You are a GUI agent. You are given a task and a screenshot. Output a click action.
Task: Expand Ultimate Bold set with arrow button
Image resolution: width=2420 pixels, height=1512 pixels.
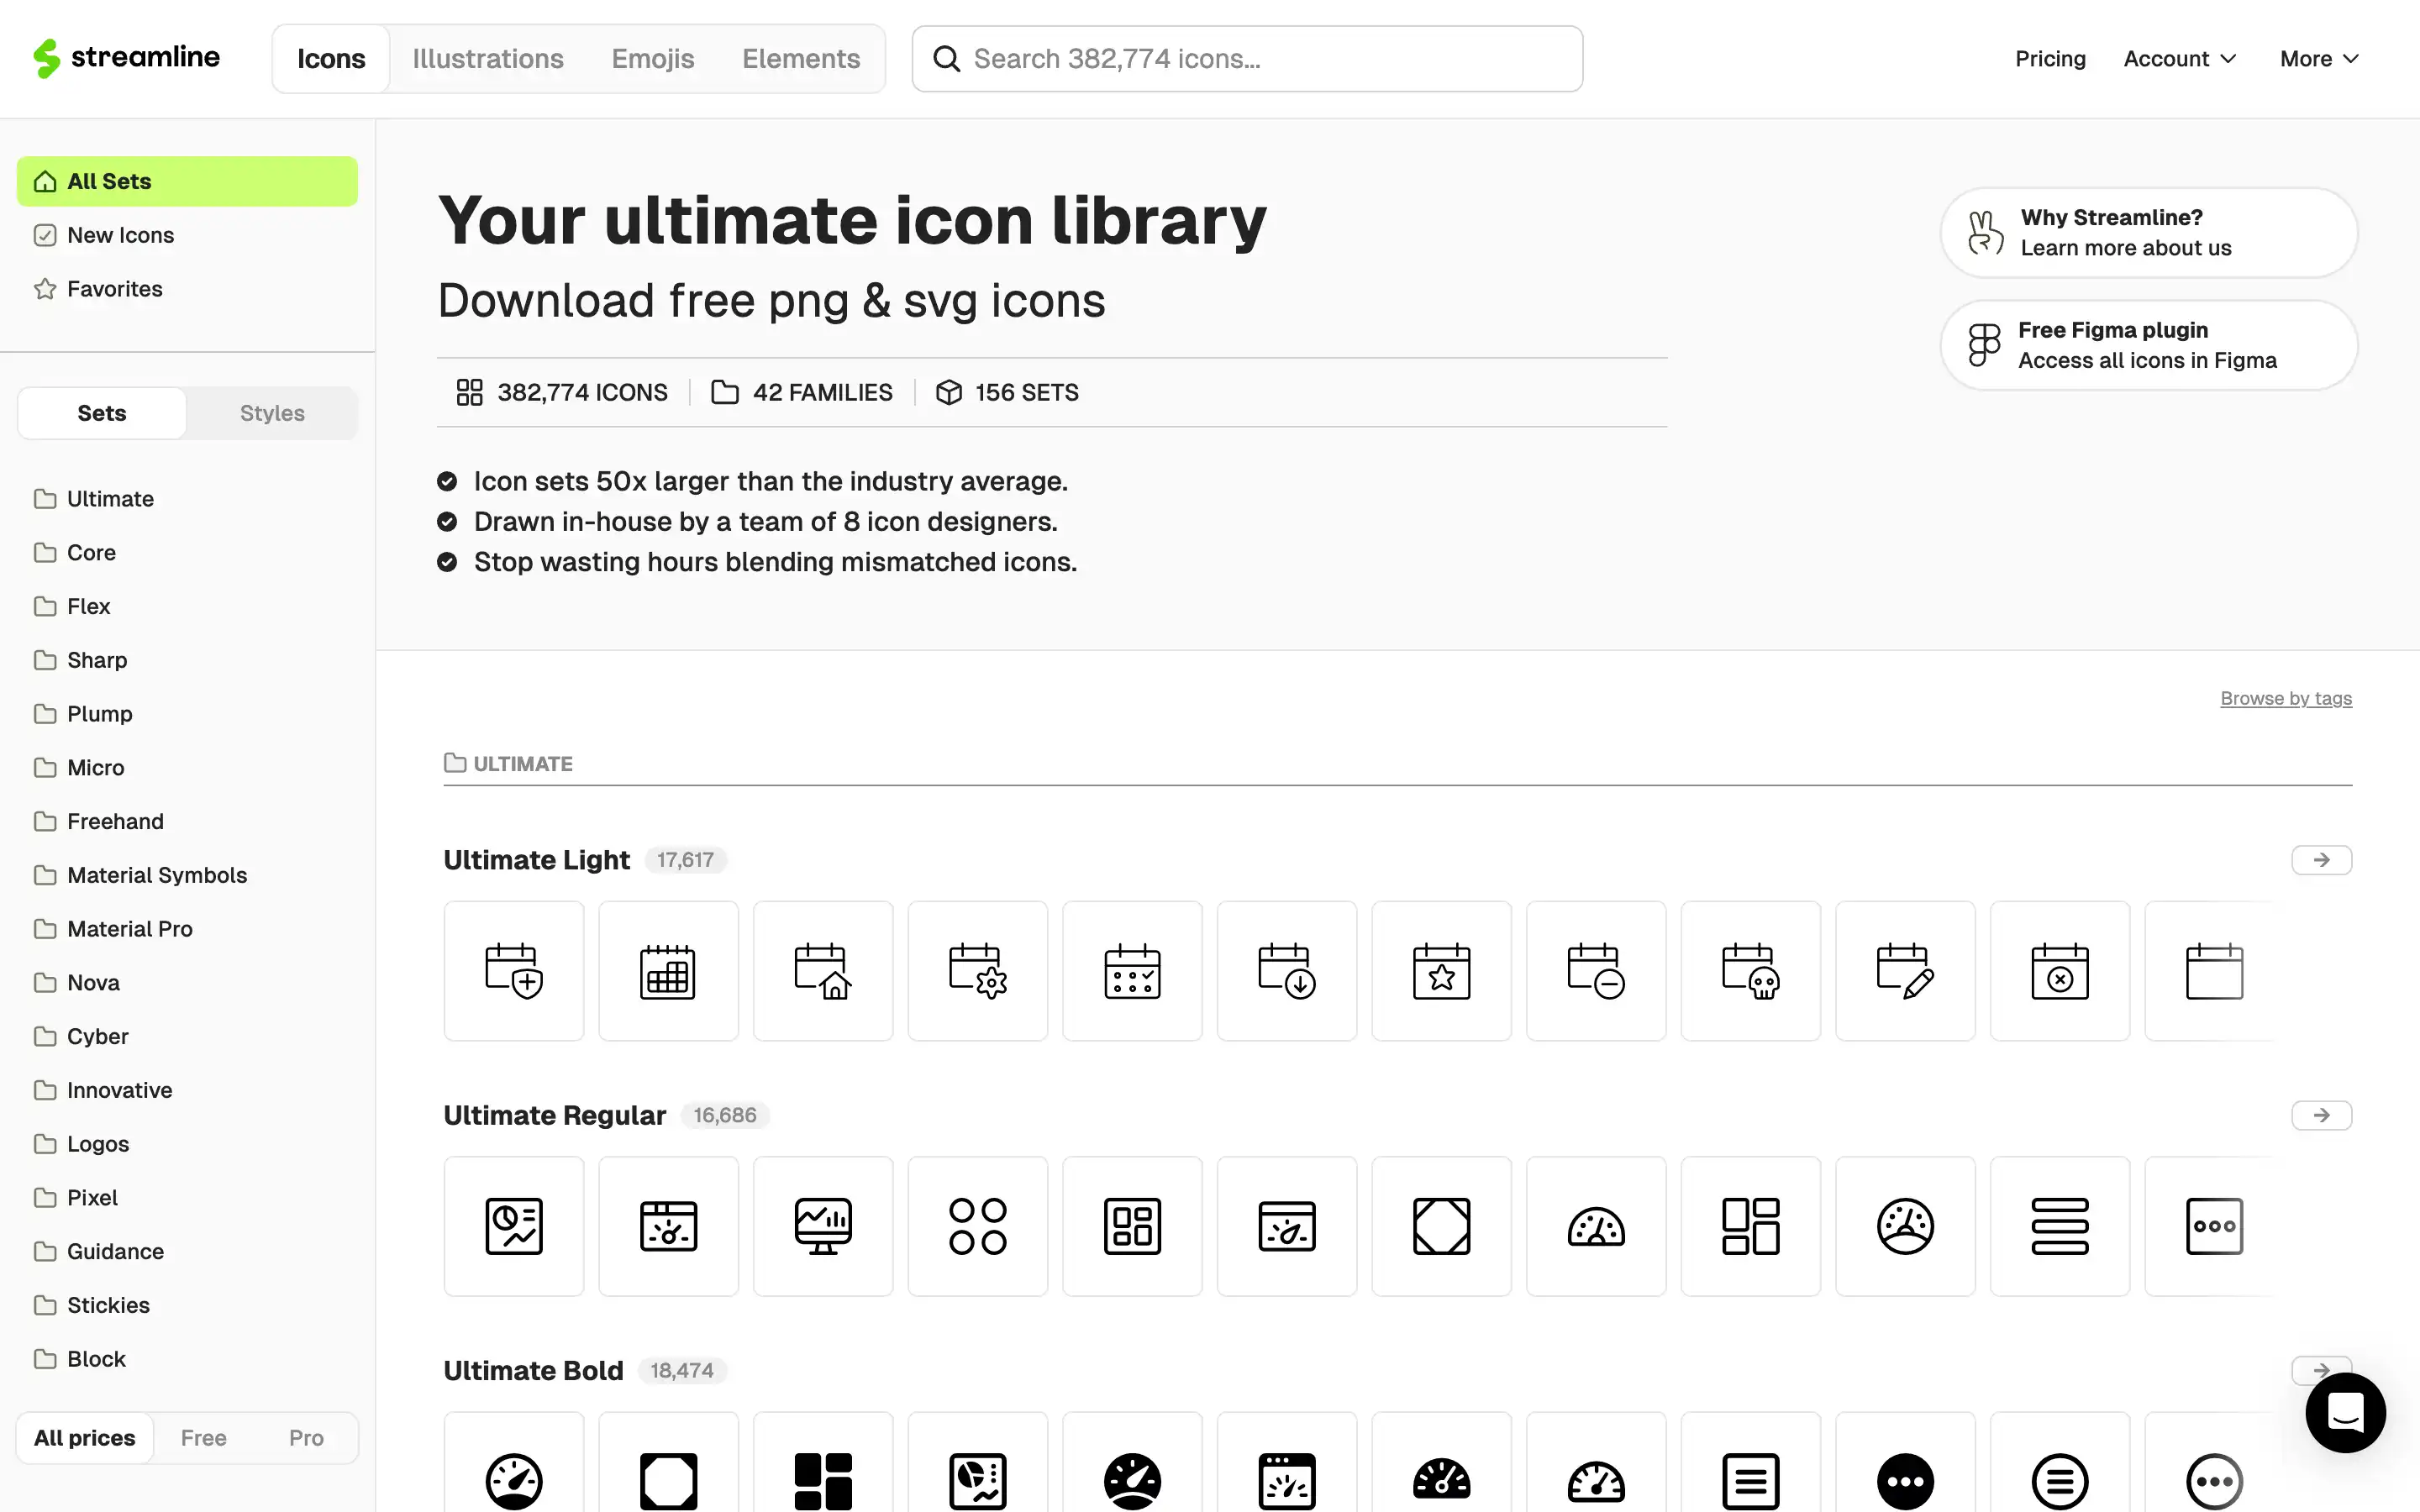(x=2321, y=1370)
